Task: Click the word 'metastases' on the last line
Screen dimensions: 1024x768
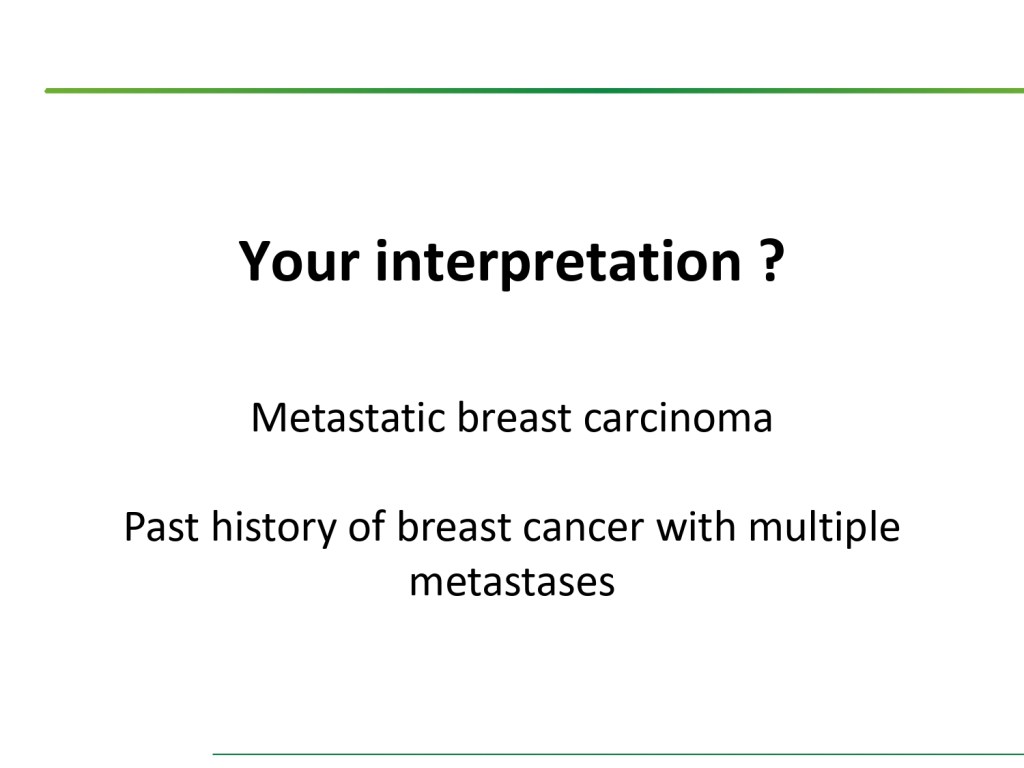Action: 511,581
